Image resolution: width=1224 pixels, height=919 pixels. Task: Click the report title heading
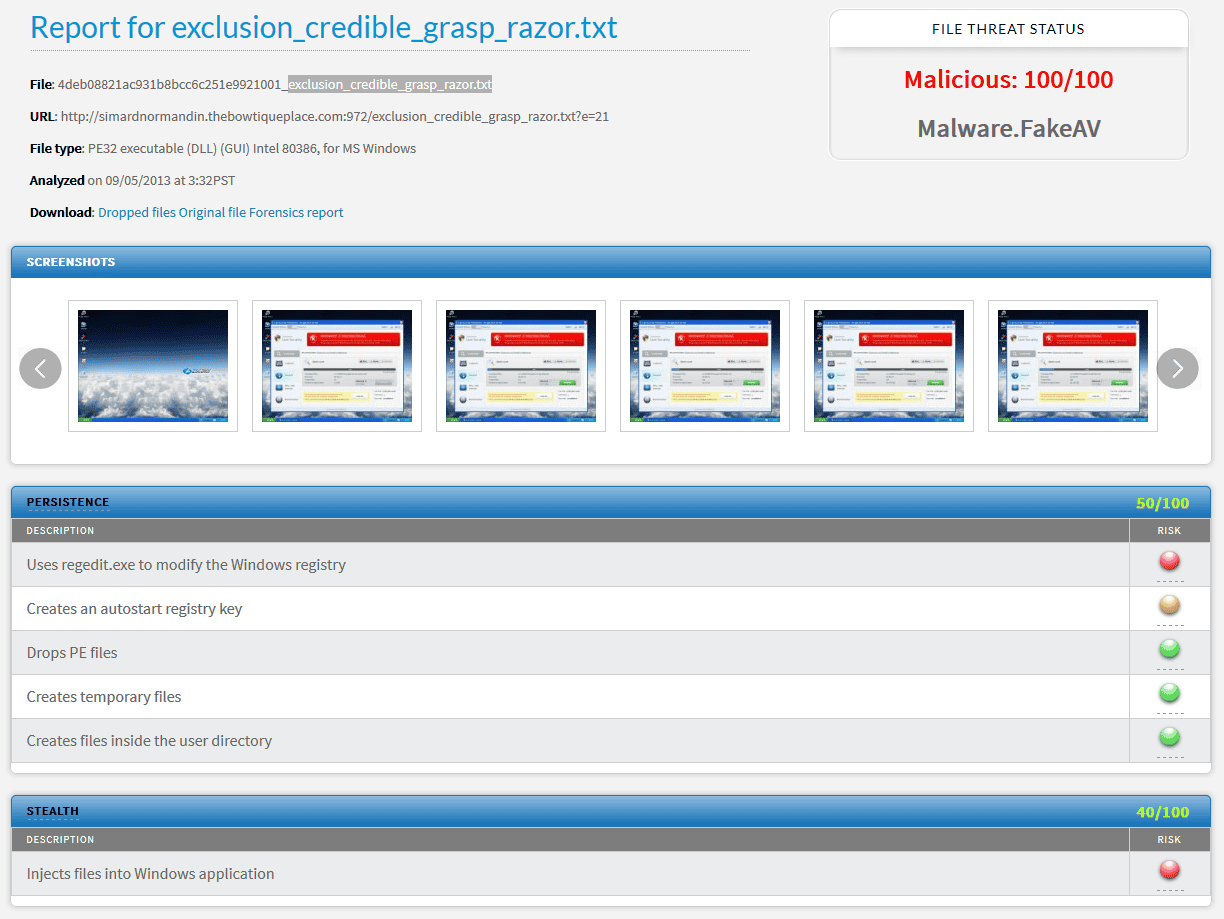click(x=324, y=27)
